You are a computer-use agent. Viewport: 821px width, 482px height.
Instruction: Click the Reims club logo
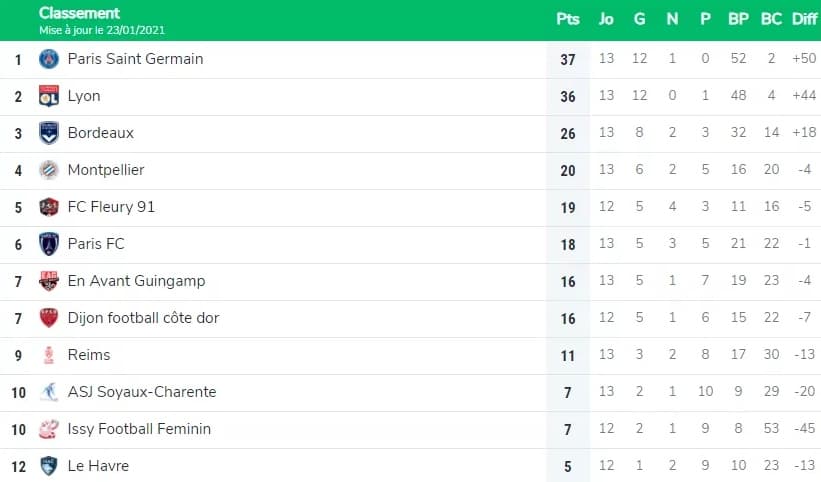point(49,355)
